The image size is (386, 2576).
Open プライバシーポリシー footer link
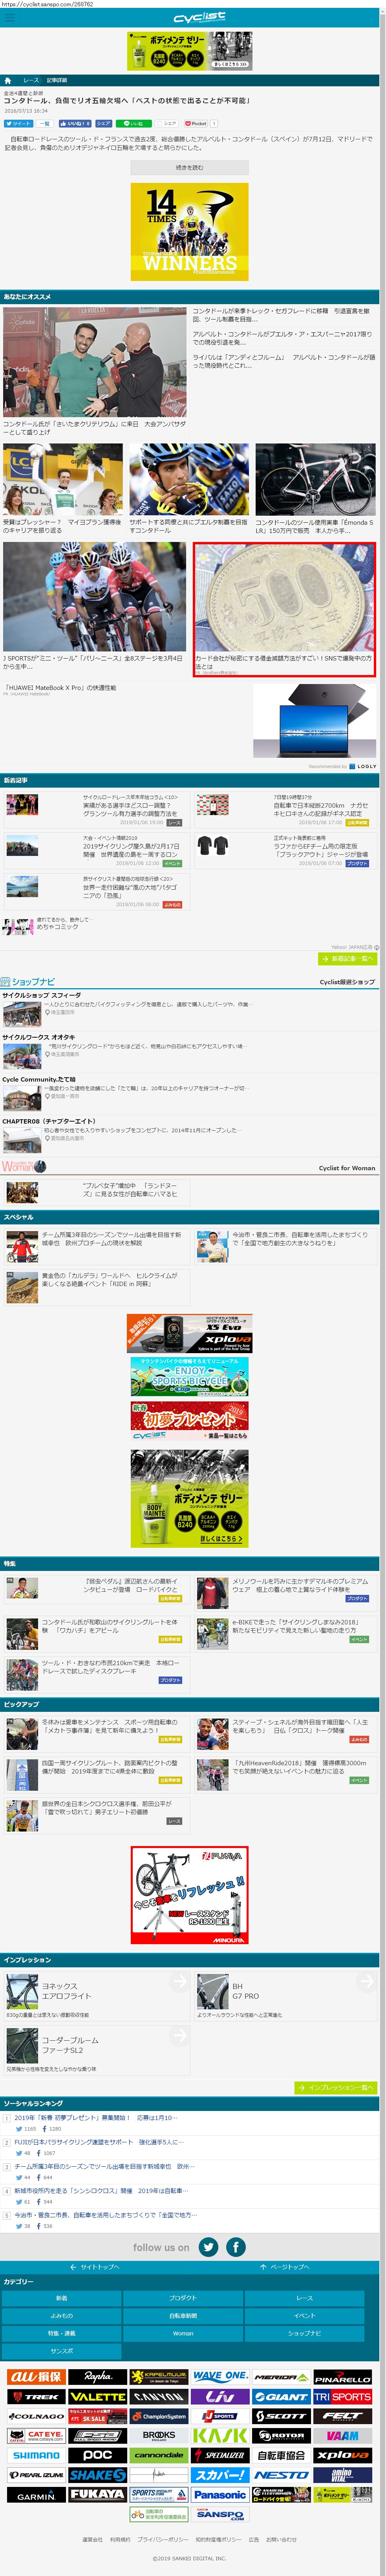[162, 2539]
